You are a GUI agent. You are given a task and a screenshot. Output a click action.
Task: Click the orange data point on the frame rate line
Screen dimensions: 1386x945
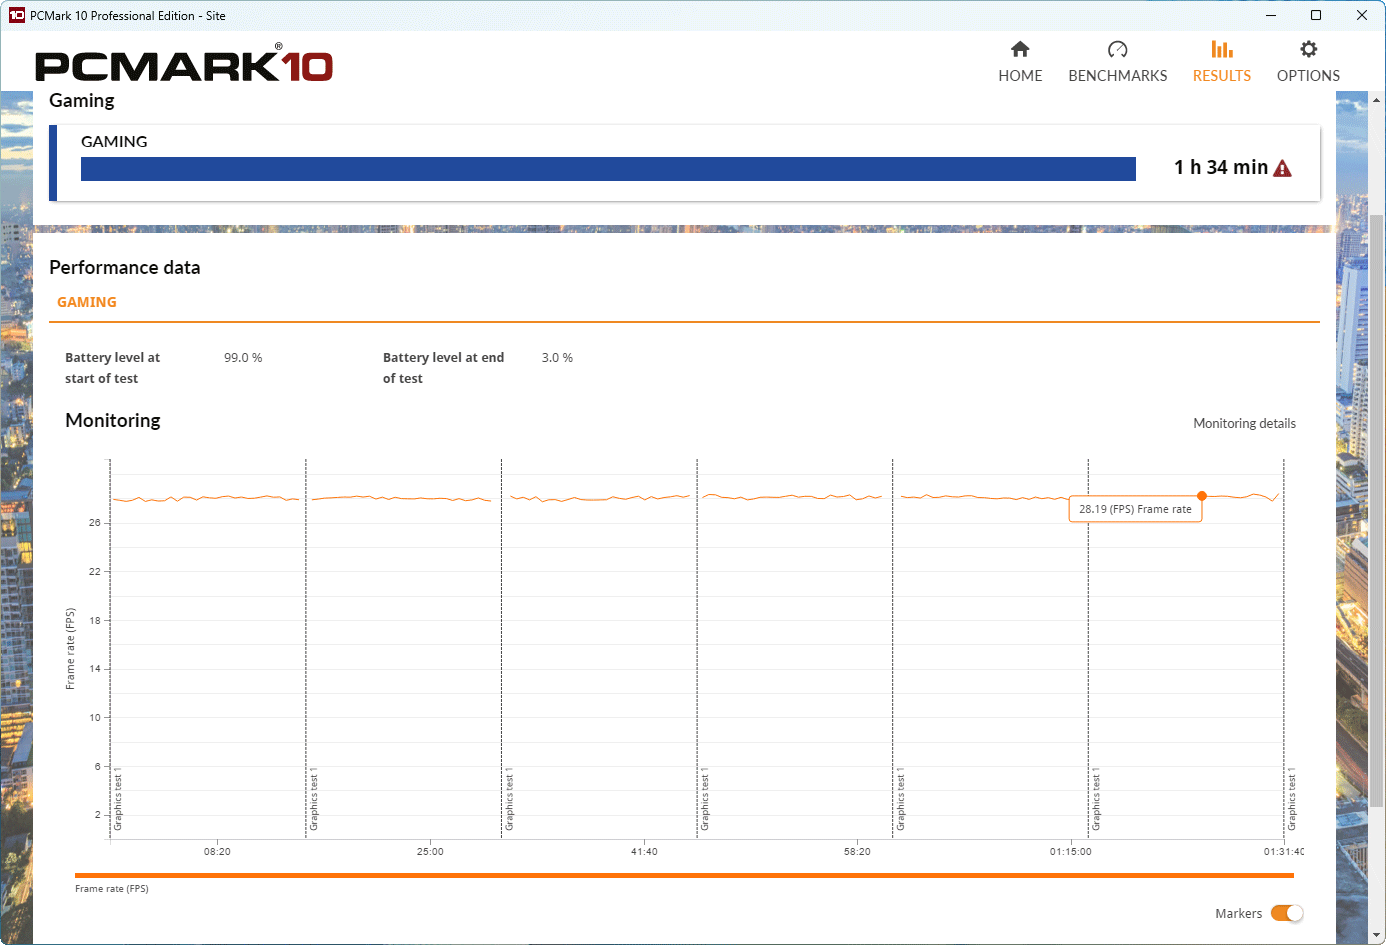click(x=1202, y=496)
